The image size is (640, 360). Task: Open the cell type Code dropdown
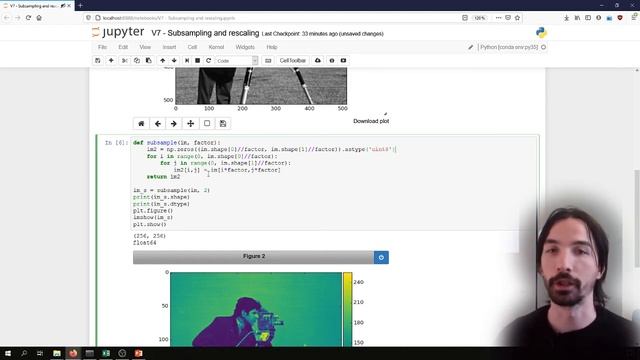237,60
